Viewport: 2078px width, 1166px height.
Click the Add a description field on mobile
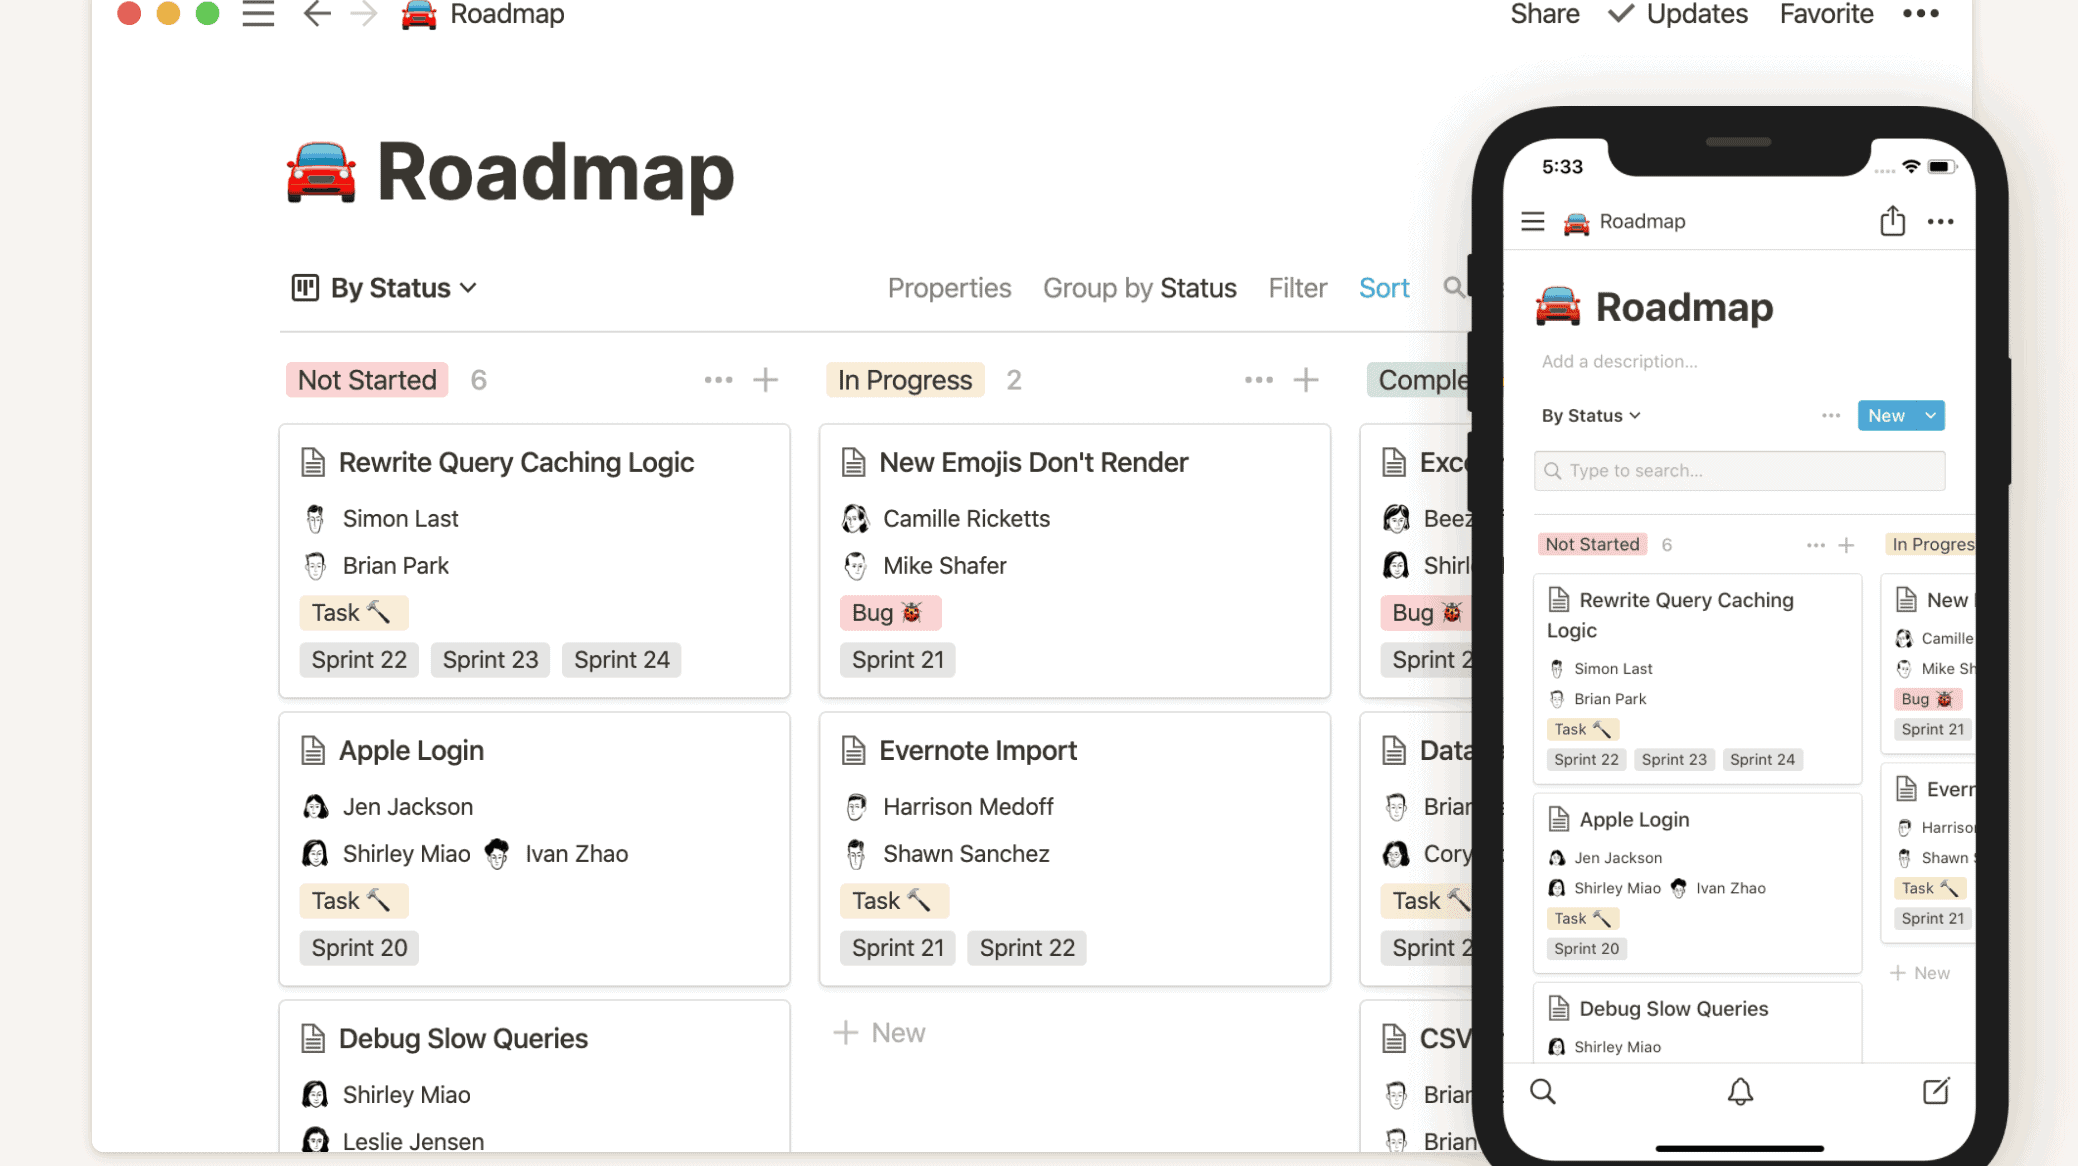(1619, 361)
